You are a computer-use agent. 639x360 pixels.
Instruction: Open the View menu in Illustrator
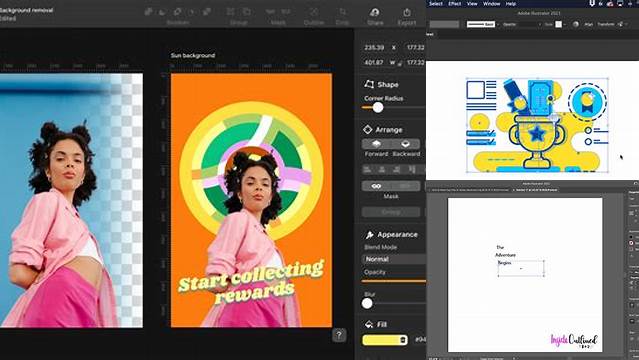click(x=472, y=4)
